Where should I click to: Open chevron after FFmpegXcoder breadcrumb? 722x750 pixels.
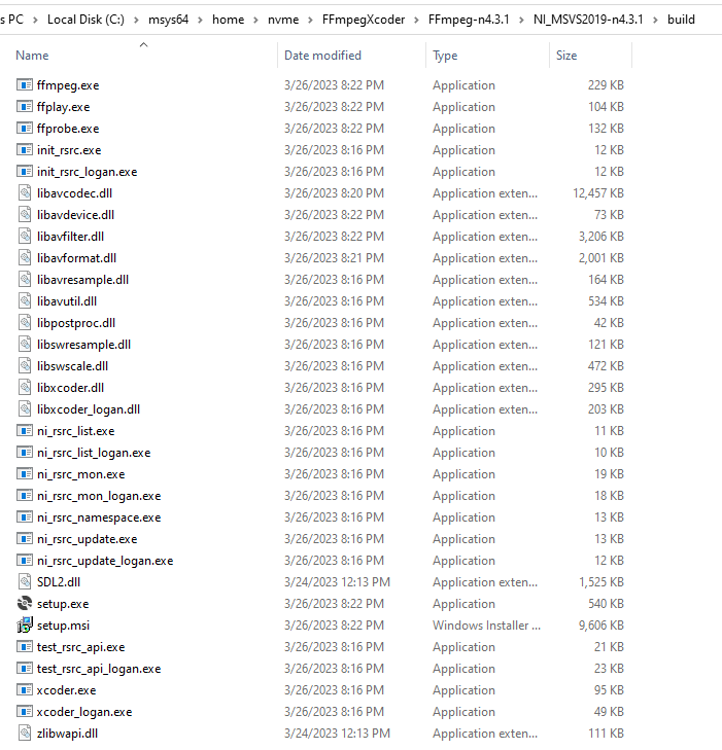417,20
